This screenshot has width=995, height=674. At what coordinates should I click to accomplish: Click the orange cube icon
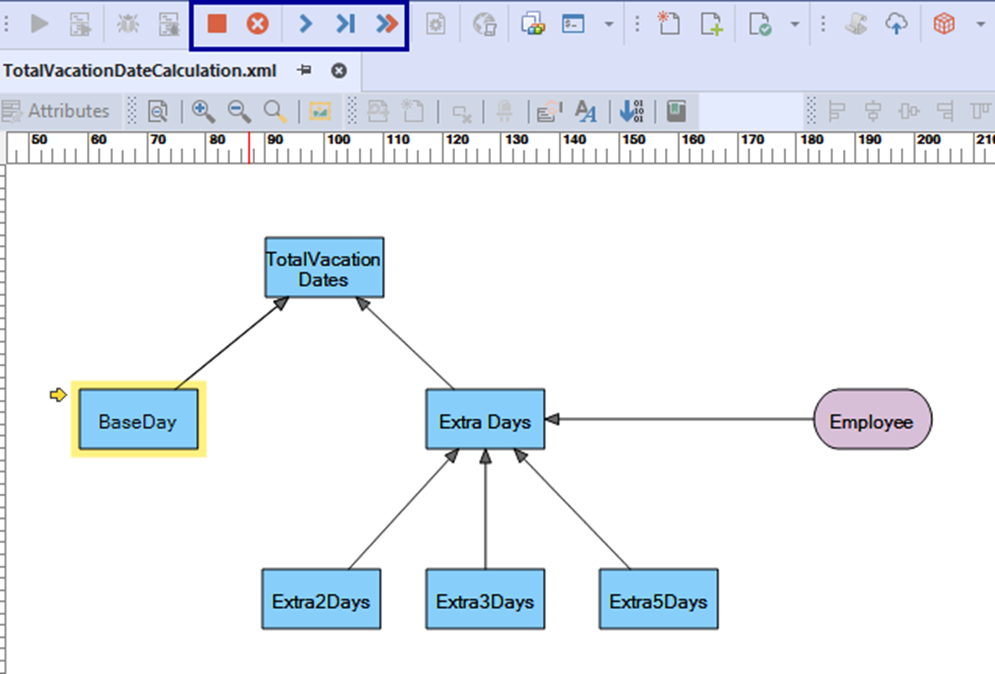(944, 24)
